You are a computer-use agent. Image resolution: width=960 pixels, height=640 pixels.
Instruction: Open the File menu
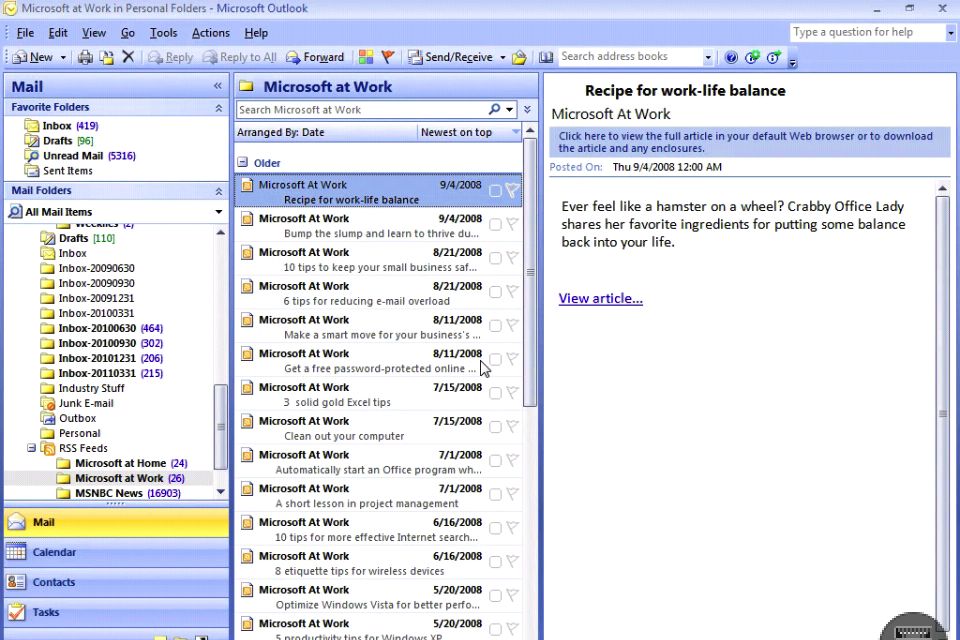(25, 33)
